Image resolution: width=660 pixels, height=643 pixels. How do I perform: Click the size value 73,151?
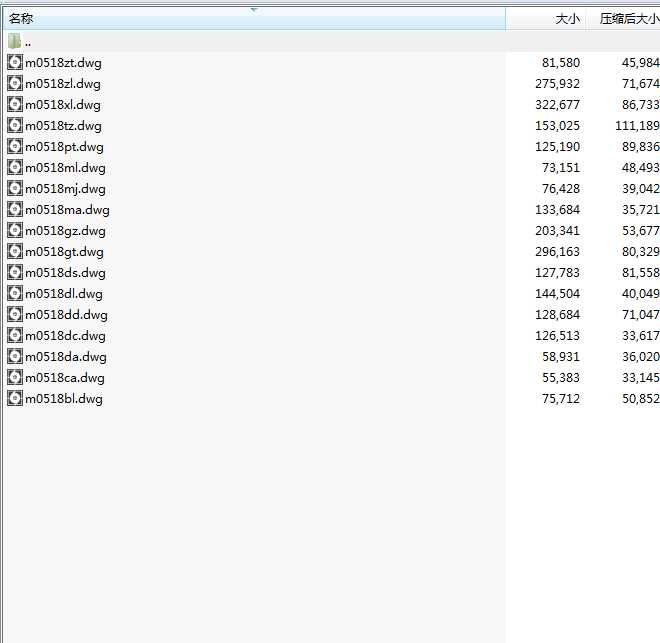tap(561, 168)
